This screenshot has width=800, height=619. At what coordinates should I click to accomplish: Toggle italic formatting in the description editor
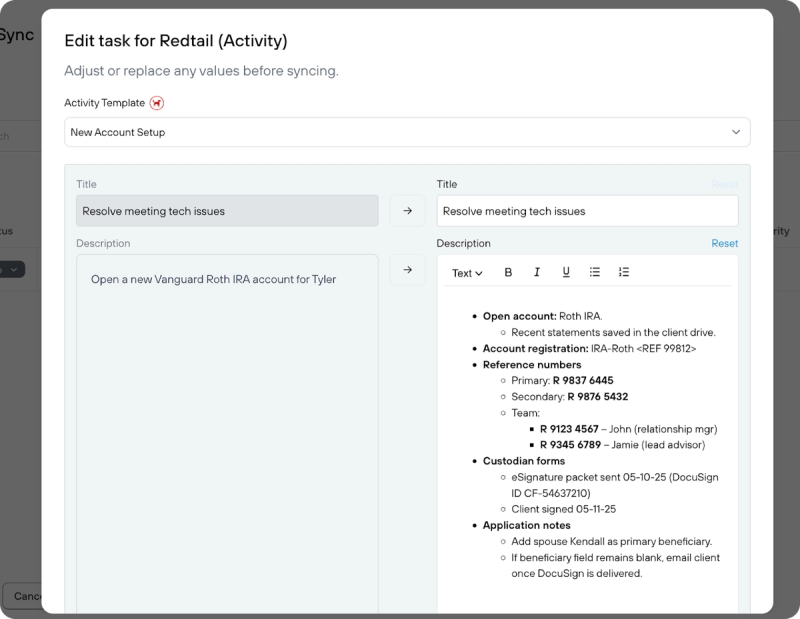[537, 272]
